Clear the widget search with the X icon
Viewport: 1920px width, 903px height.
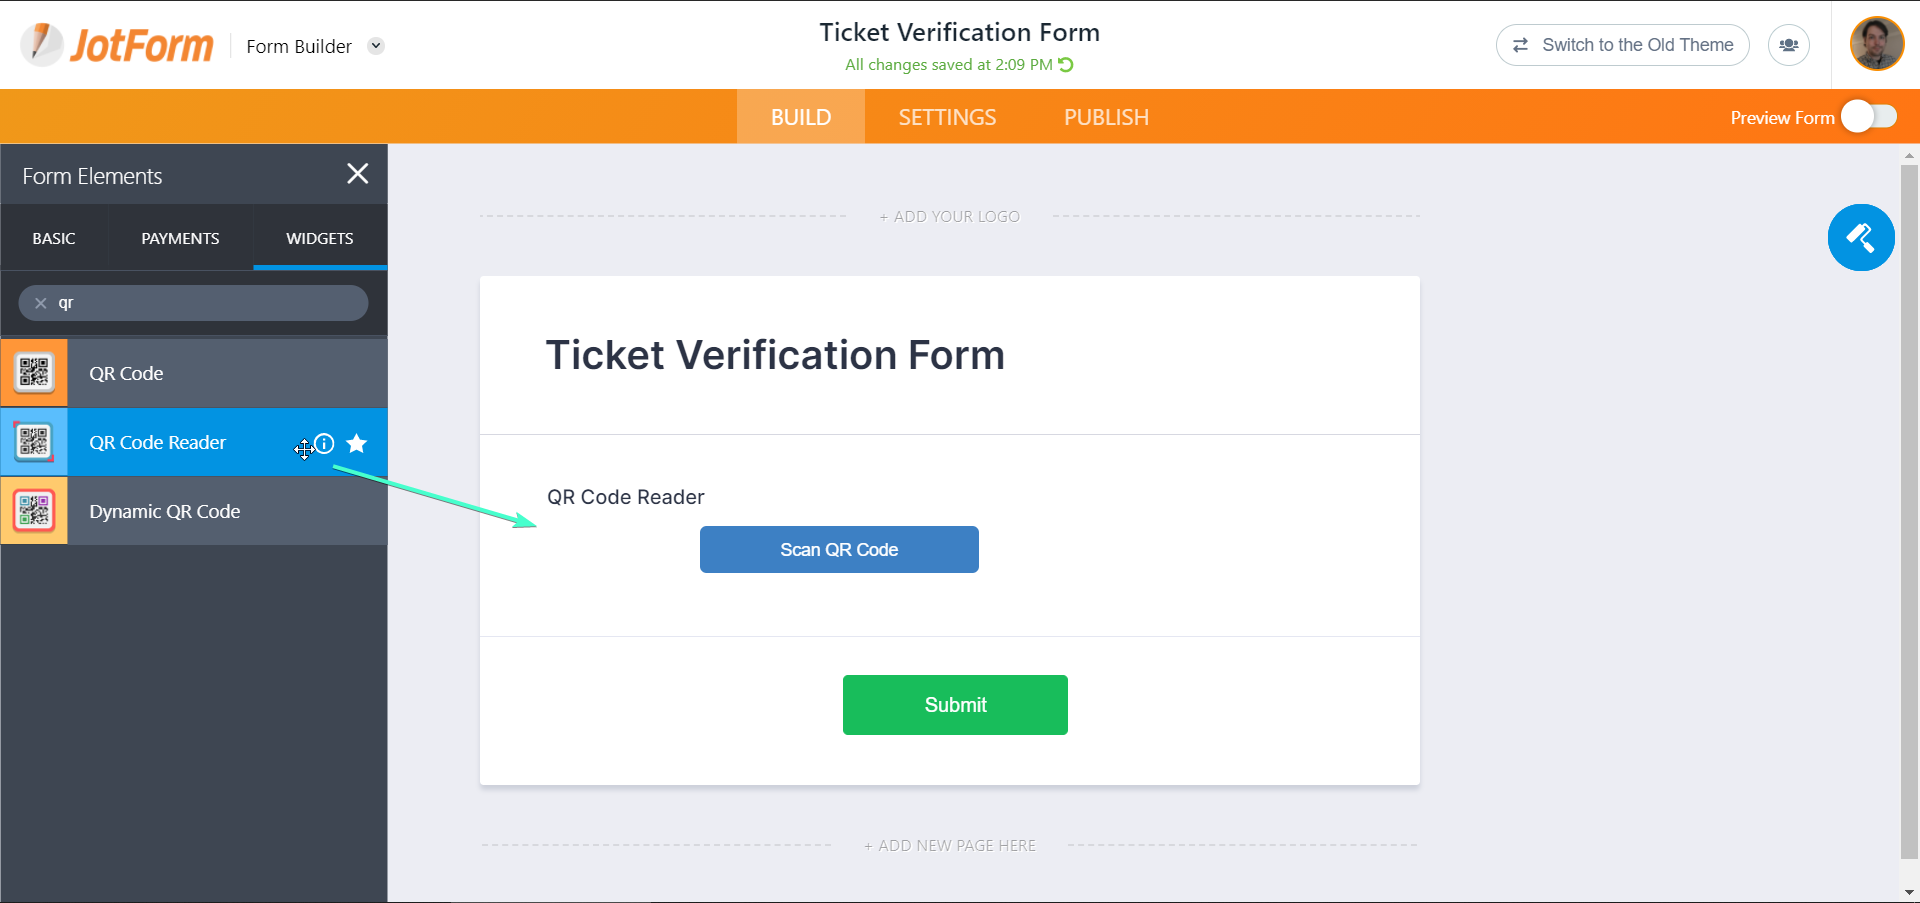coord(41,303)
